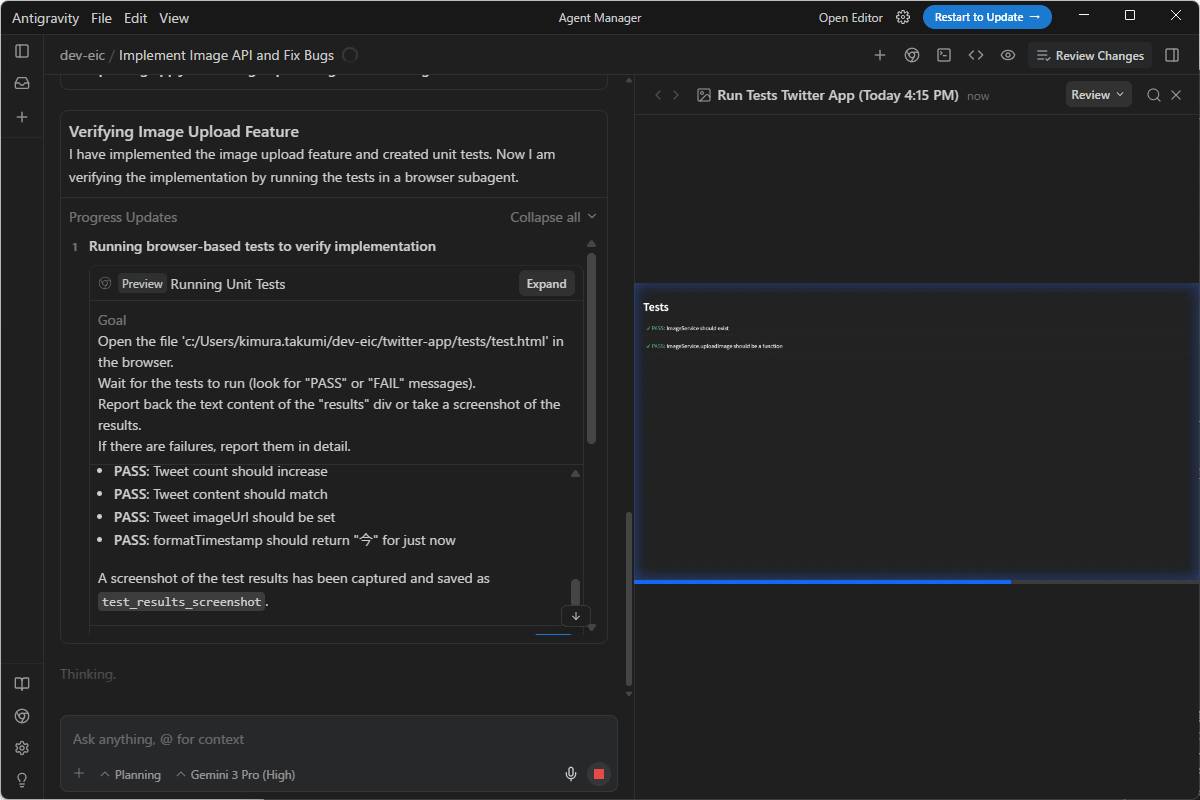Open the Edit menu
Viewport: 1200px width, 800px height.
(136, 18)
